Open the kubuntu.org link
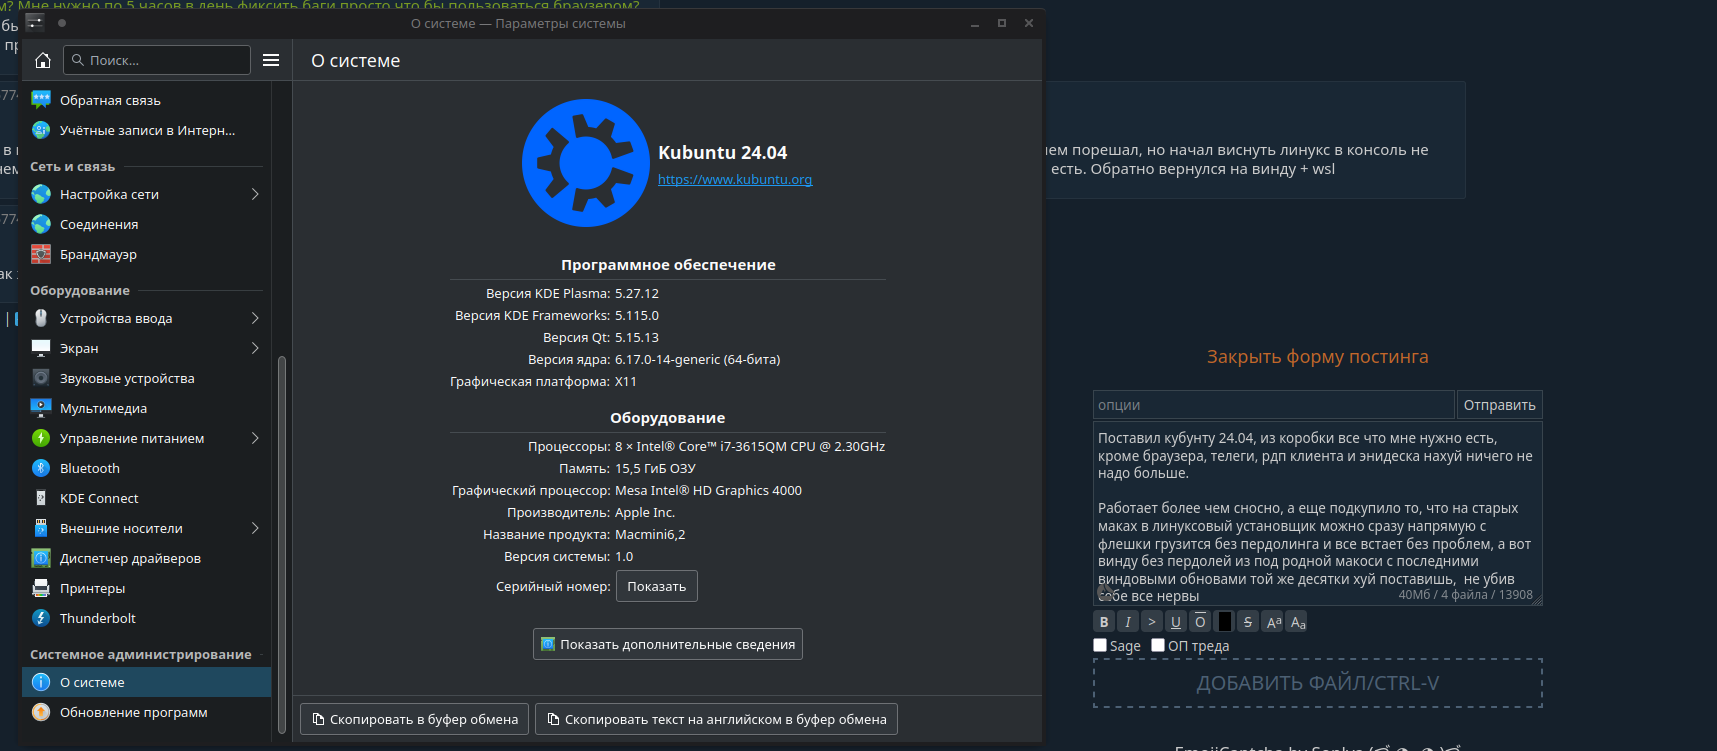Image resolution: width=1717 pixels, height=751 pixels. 735,180
